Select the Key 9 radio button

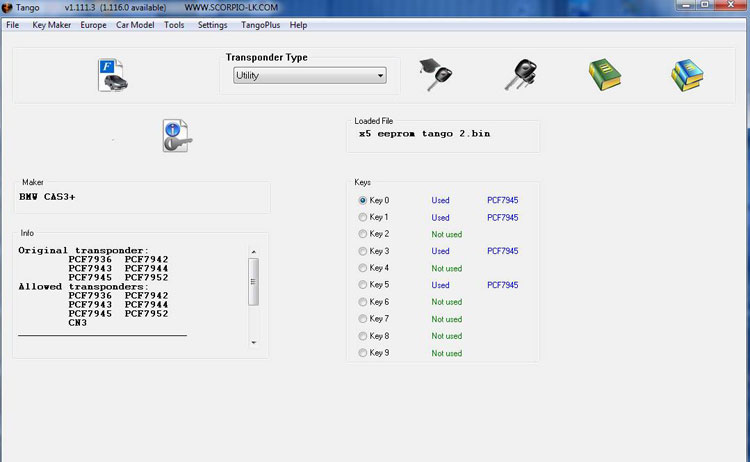(363, 352)
